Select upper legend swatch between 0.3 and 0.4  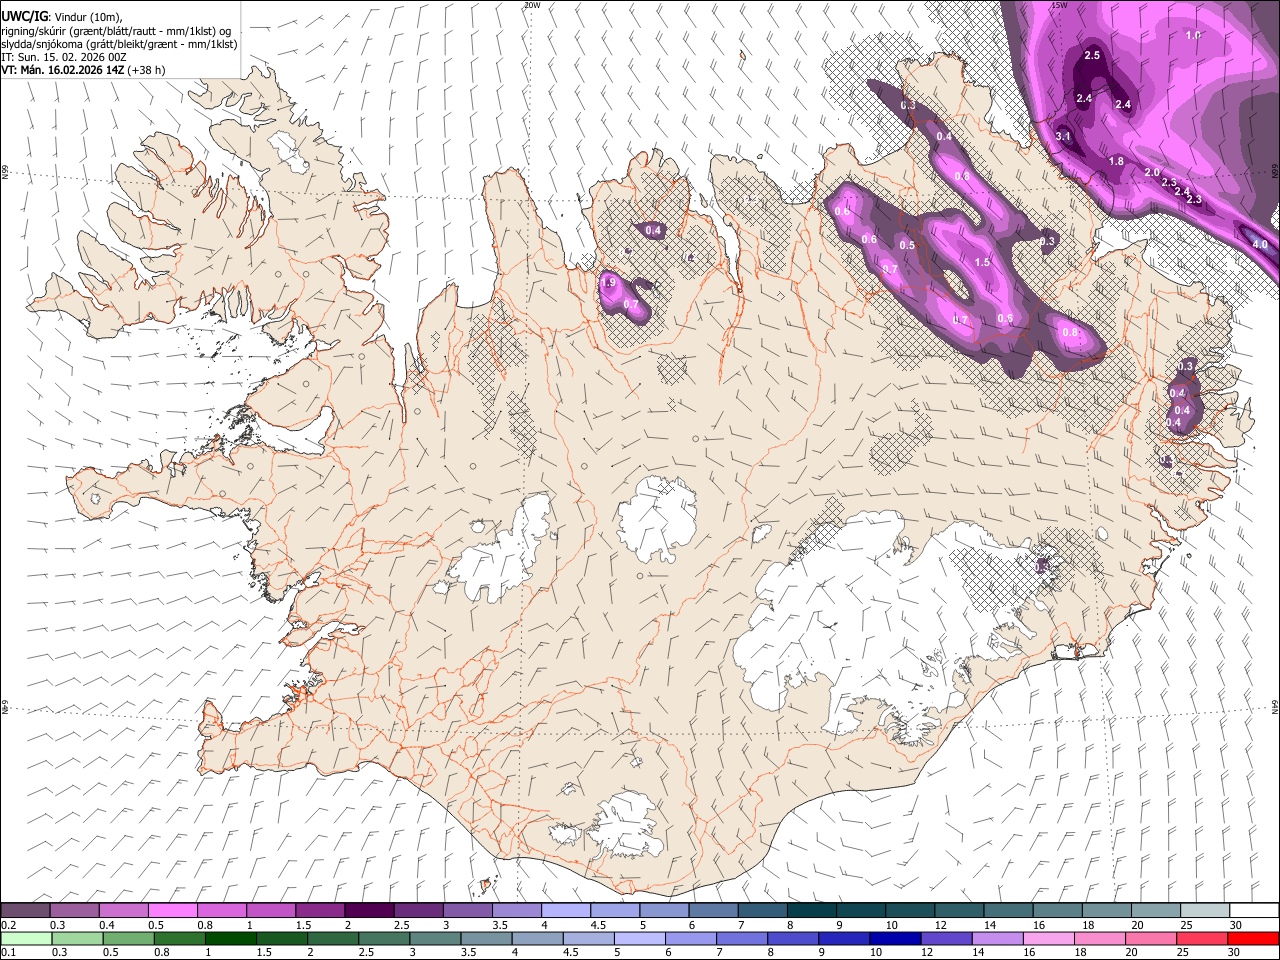tap(74, 911)
